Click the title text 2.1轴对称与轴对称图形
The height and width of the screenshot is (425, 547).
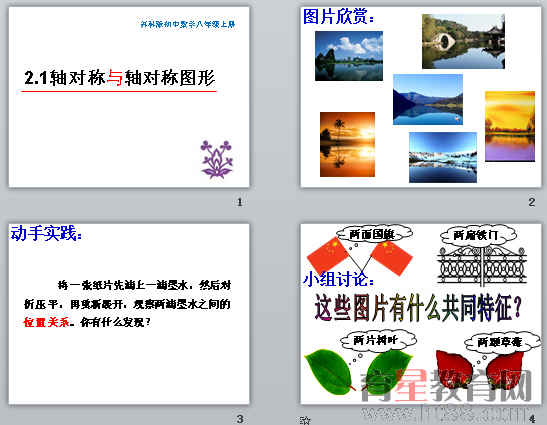(x=119, y=77)
